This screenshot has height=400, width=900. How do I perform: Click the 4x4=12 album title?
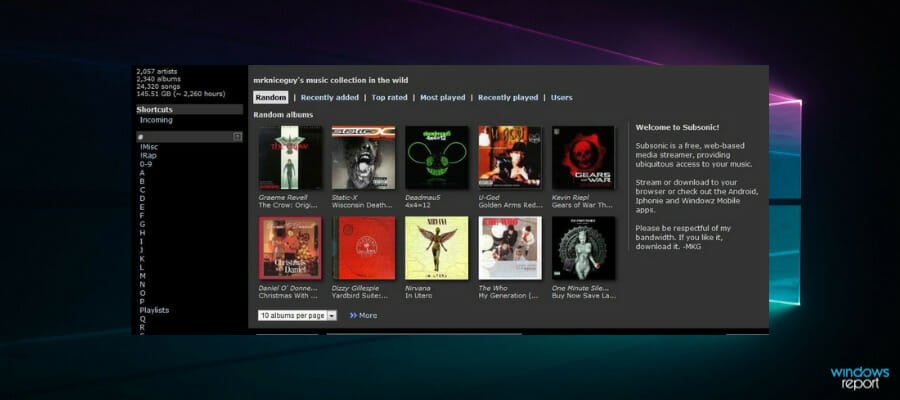coord(418,205)
